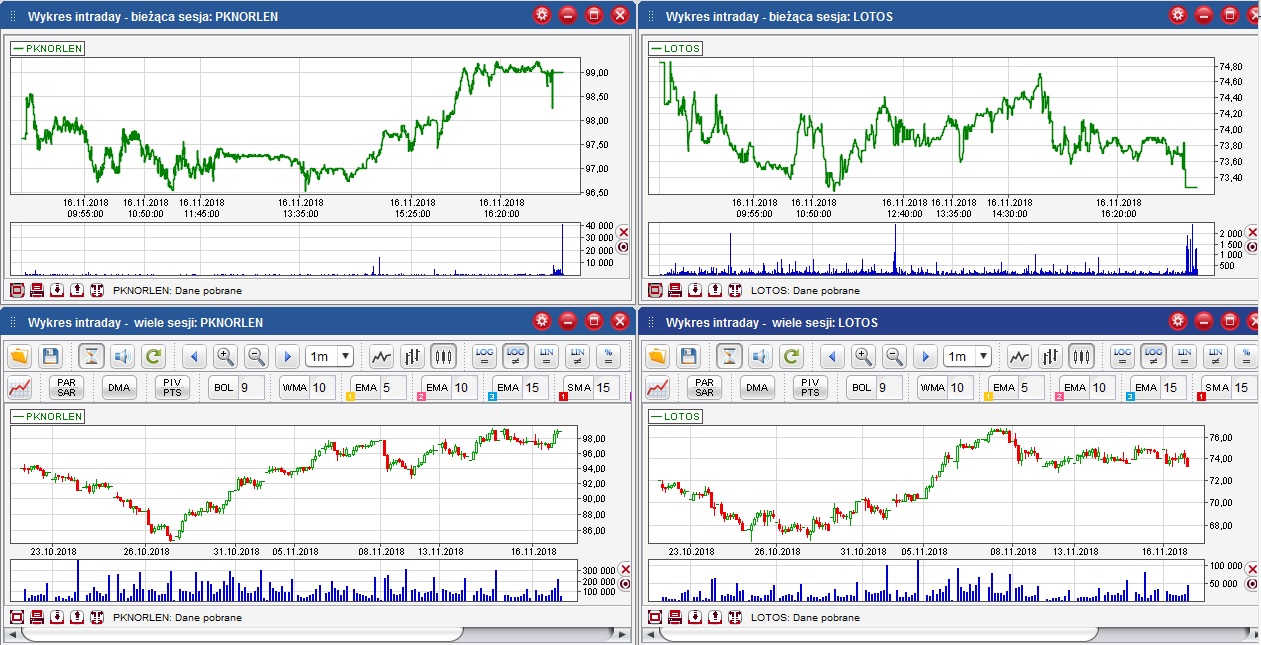Hide volume panel in PKNORLEN intraday chart
The width and height of the screenshot is (1261, 645).
pos(624,232)
